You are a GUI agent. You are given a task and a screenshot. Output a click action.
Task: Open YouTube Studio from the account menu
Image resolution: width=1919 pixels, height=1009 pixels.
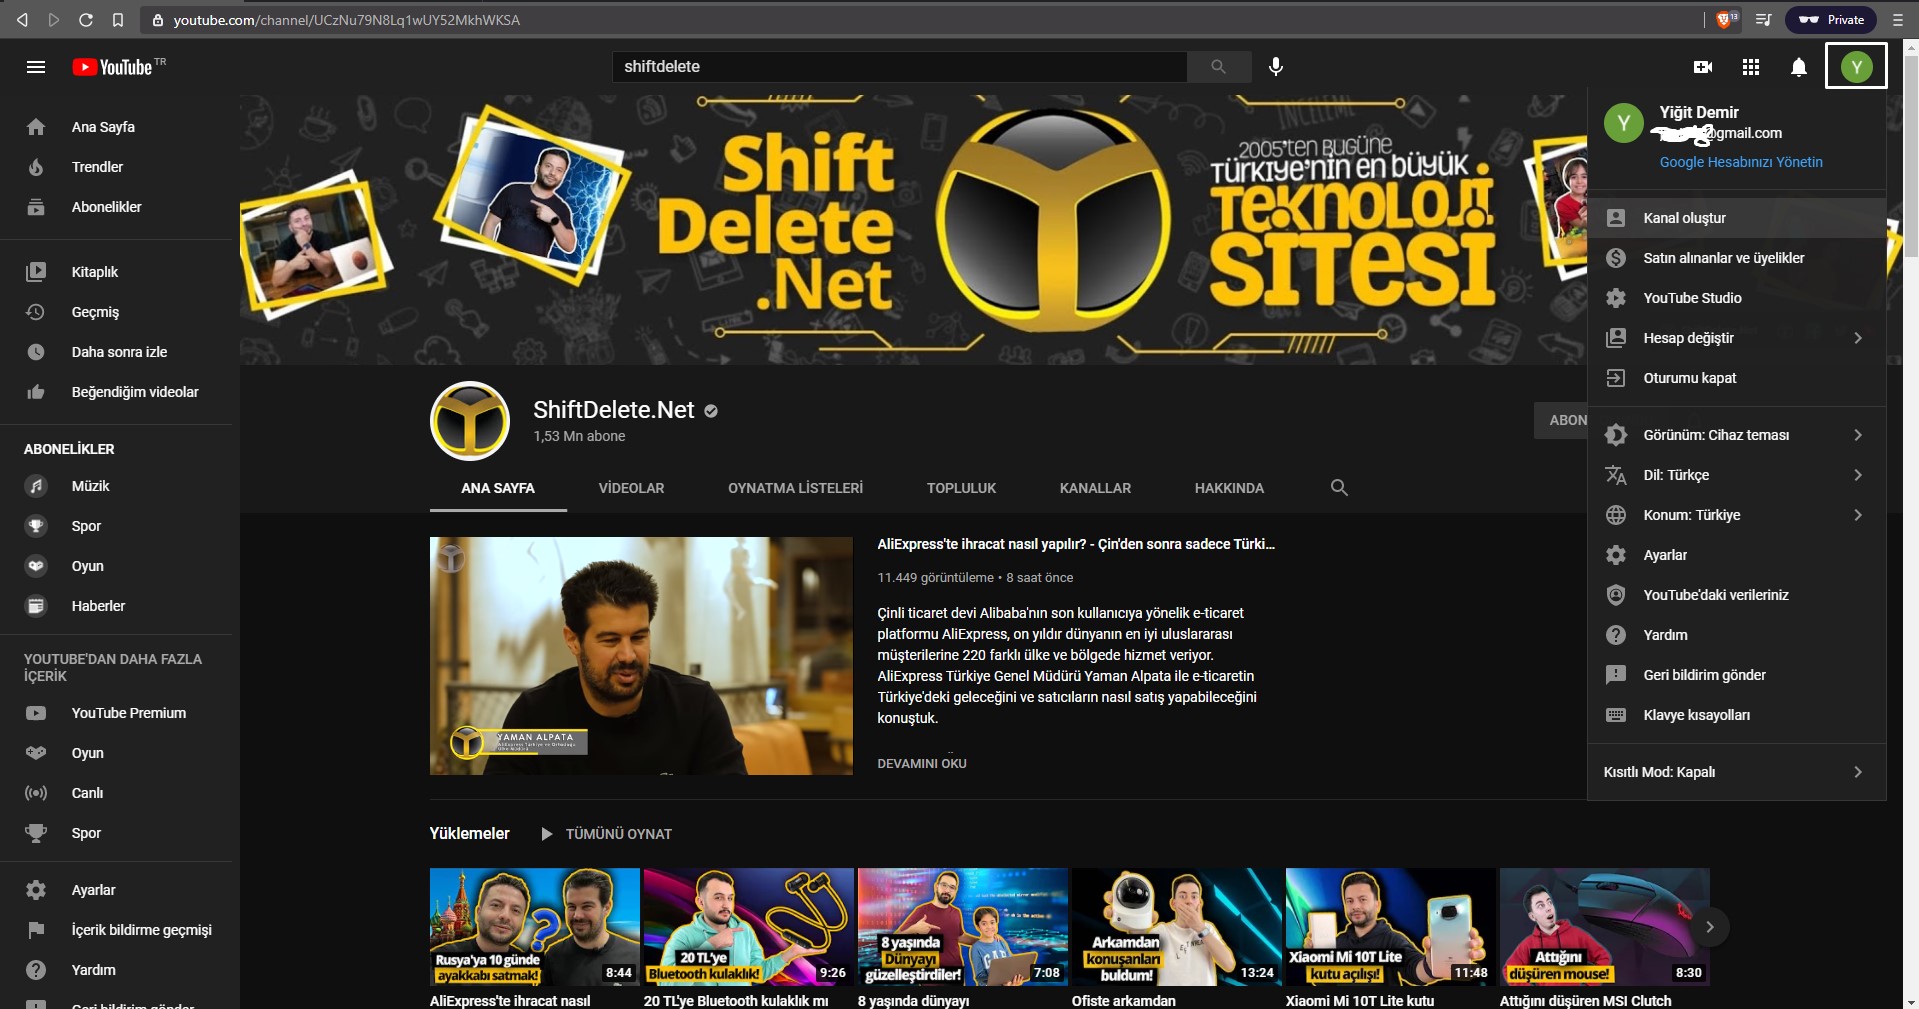(1691, 298)
